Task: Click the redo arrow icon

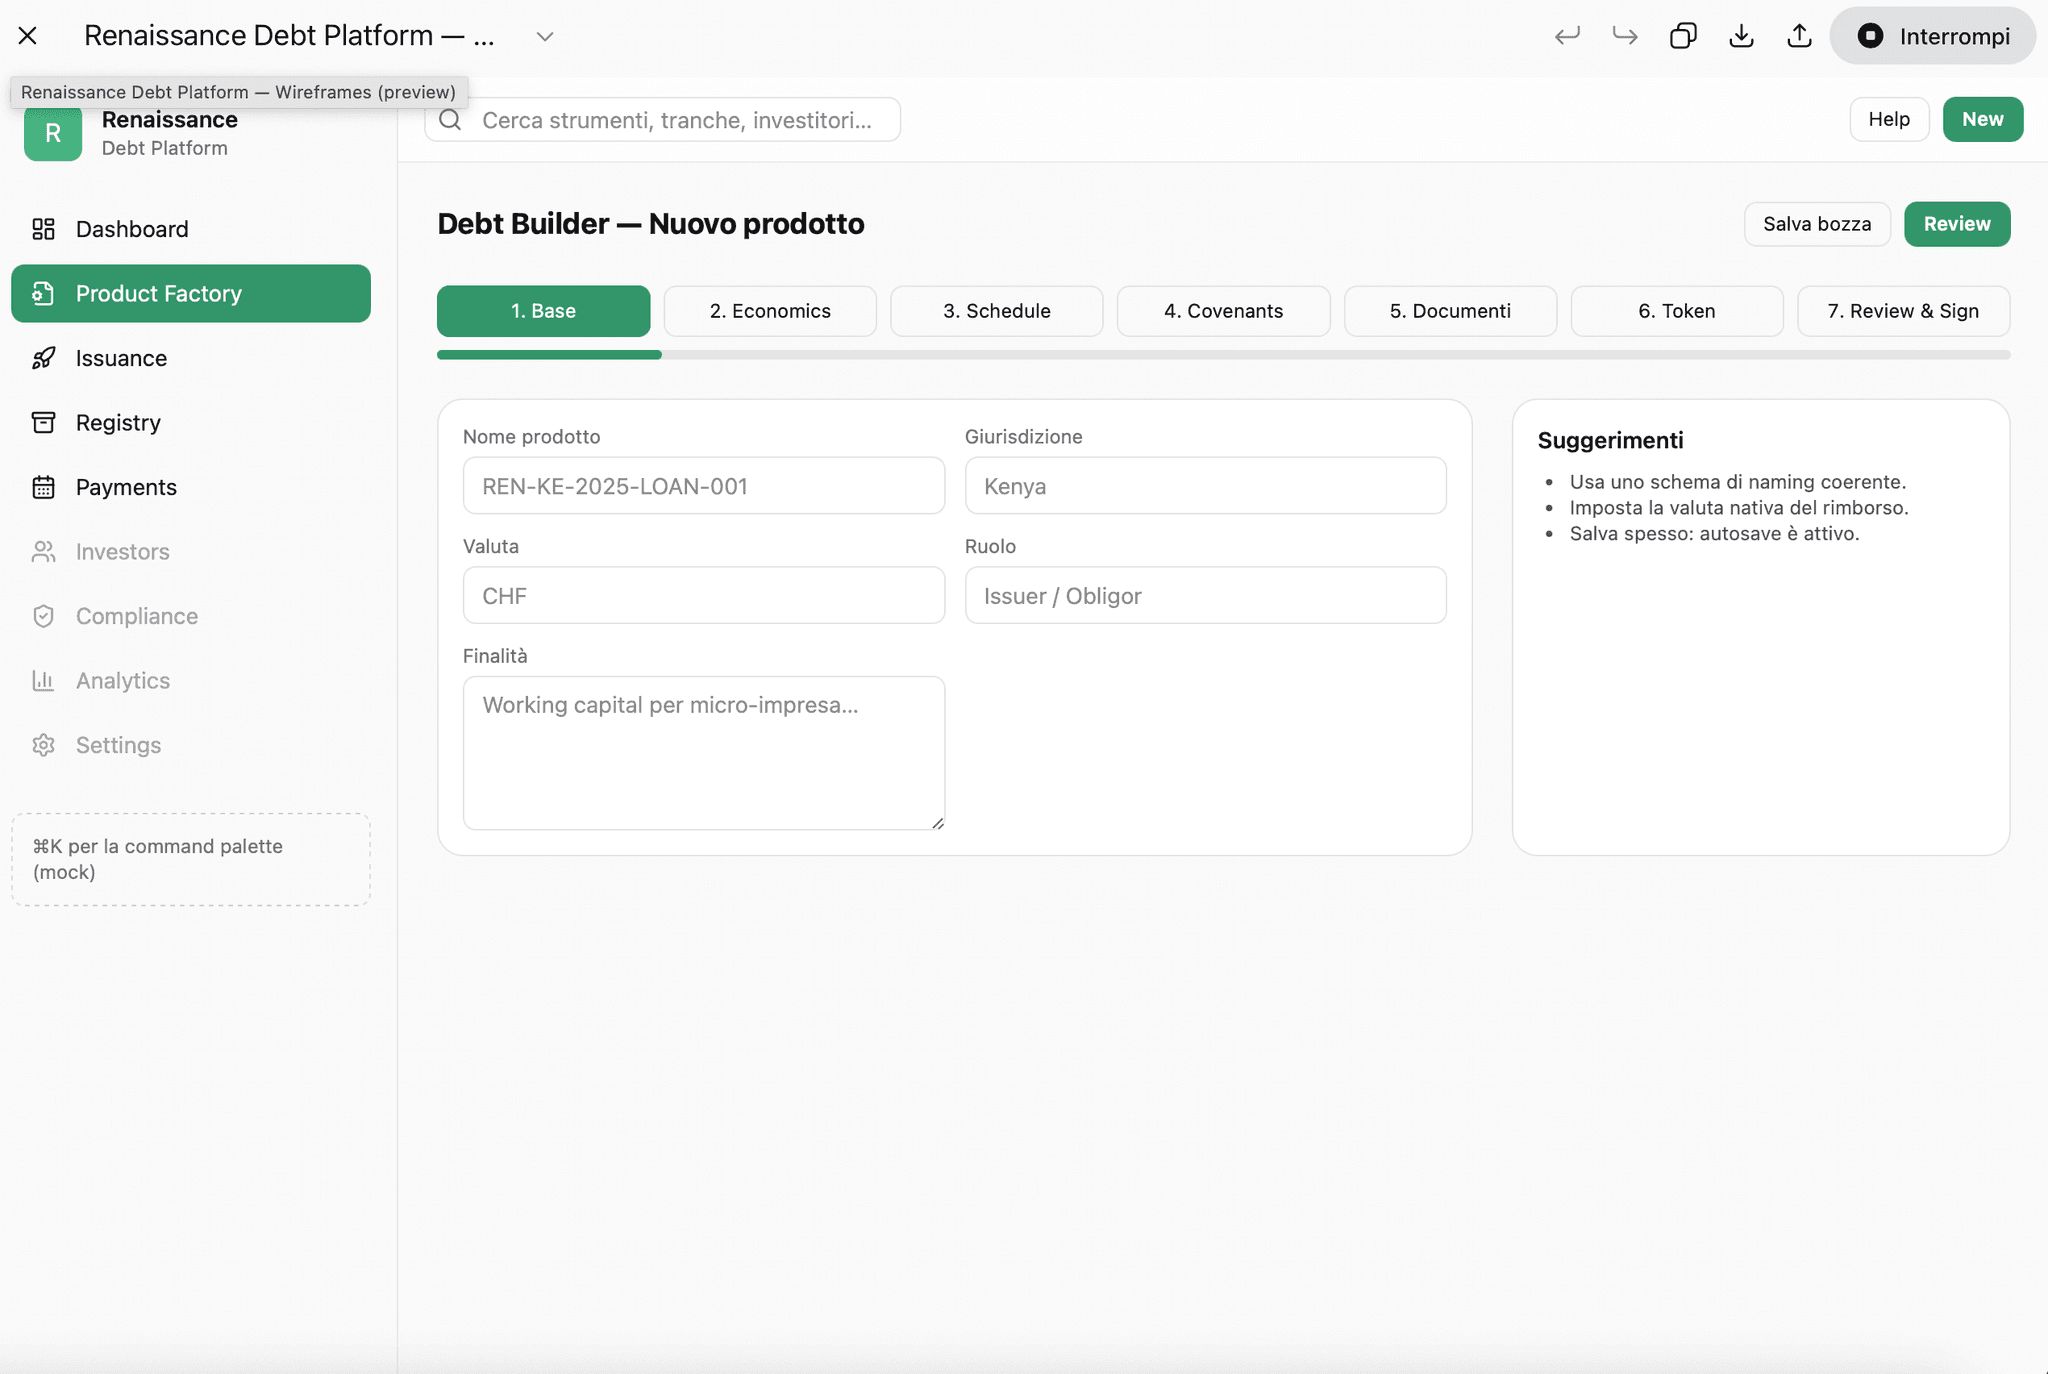Action: pos(1625,36)
